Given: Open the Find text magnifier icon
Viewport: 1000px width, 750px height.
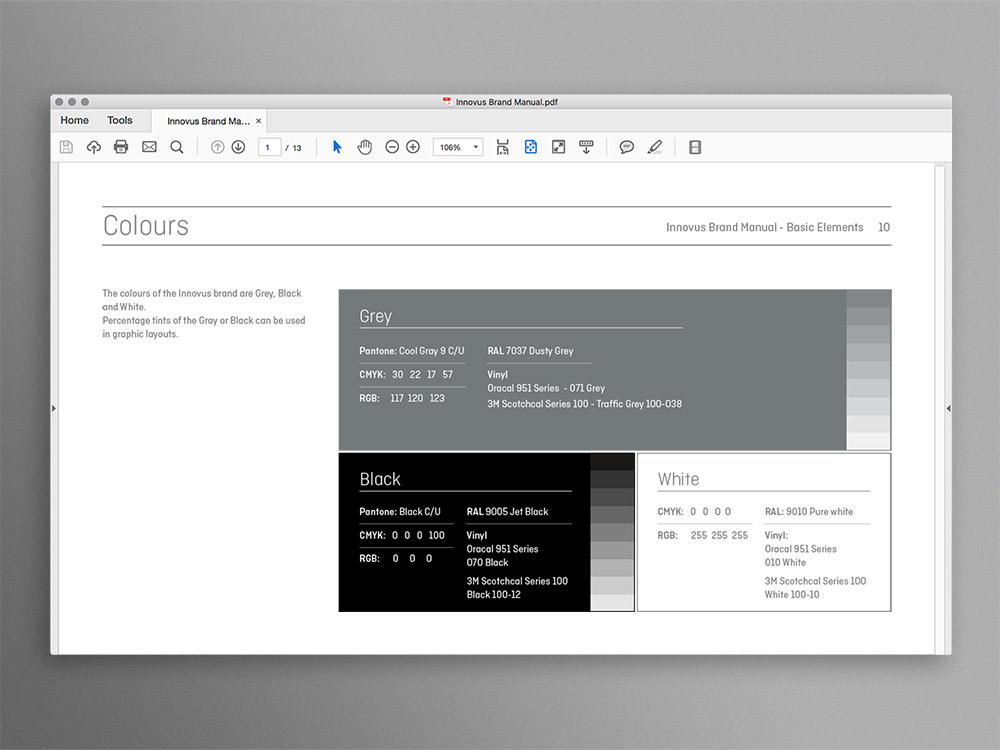Looking at the screenshot, I should tap(177, 147).
